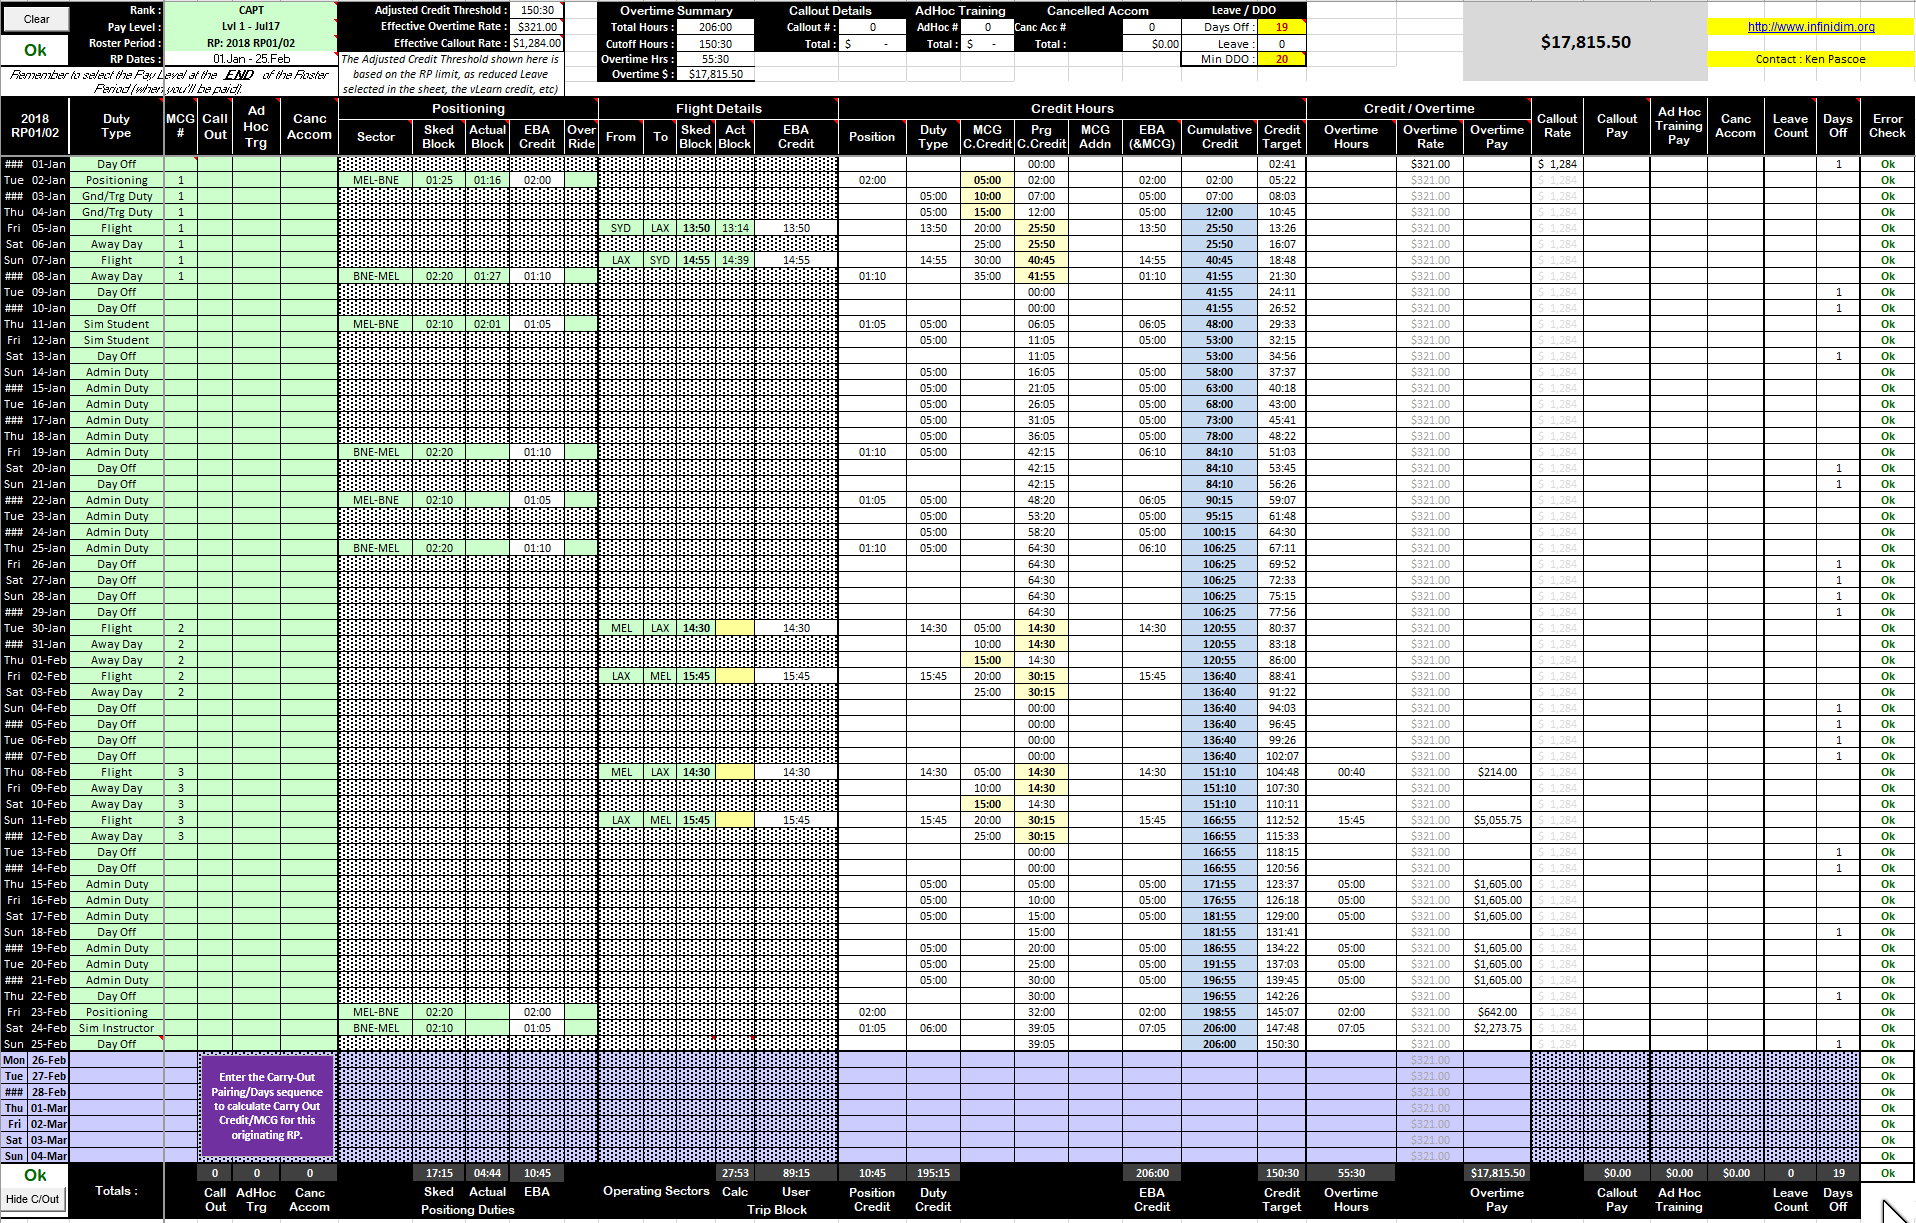Click purple Carry-Out instruction note box
The width and height of the screenshot is (1916, 1223).
(267, 1106)
